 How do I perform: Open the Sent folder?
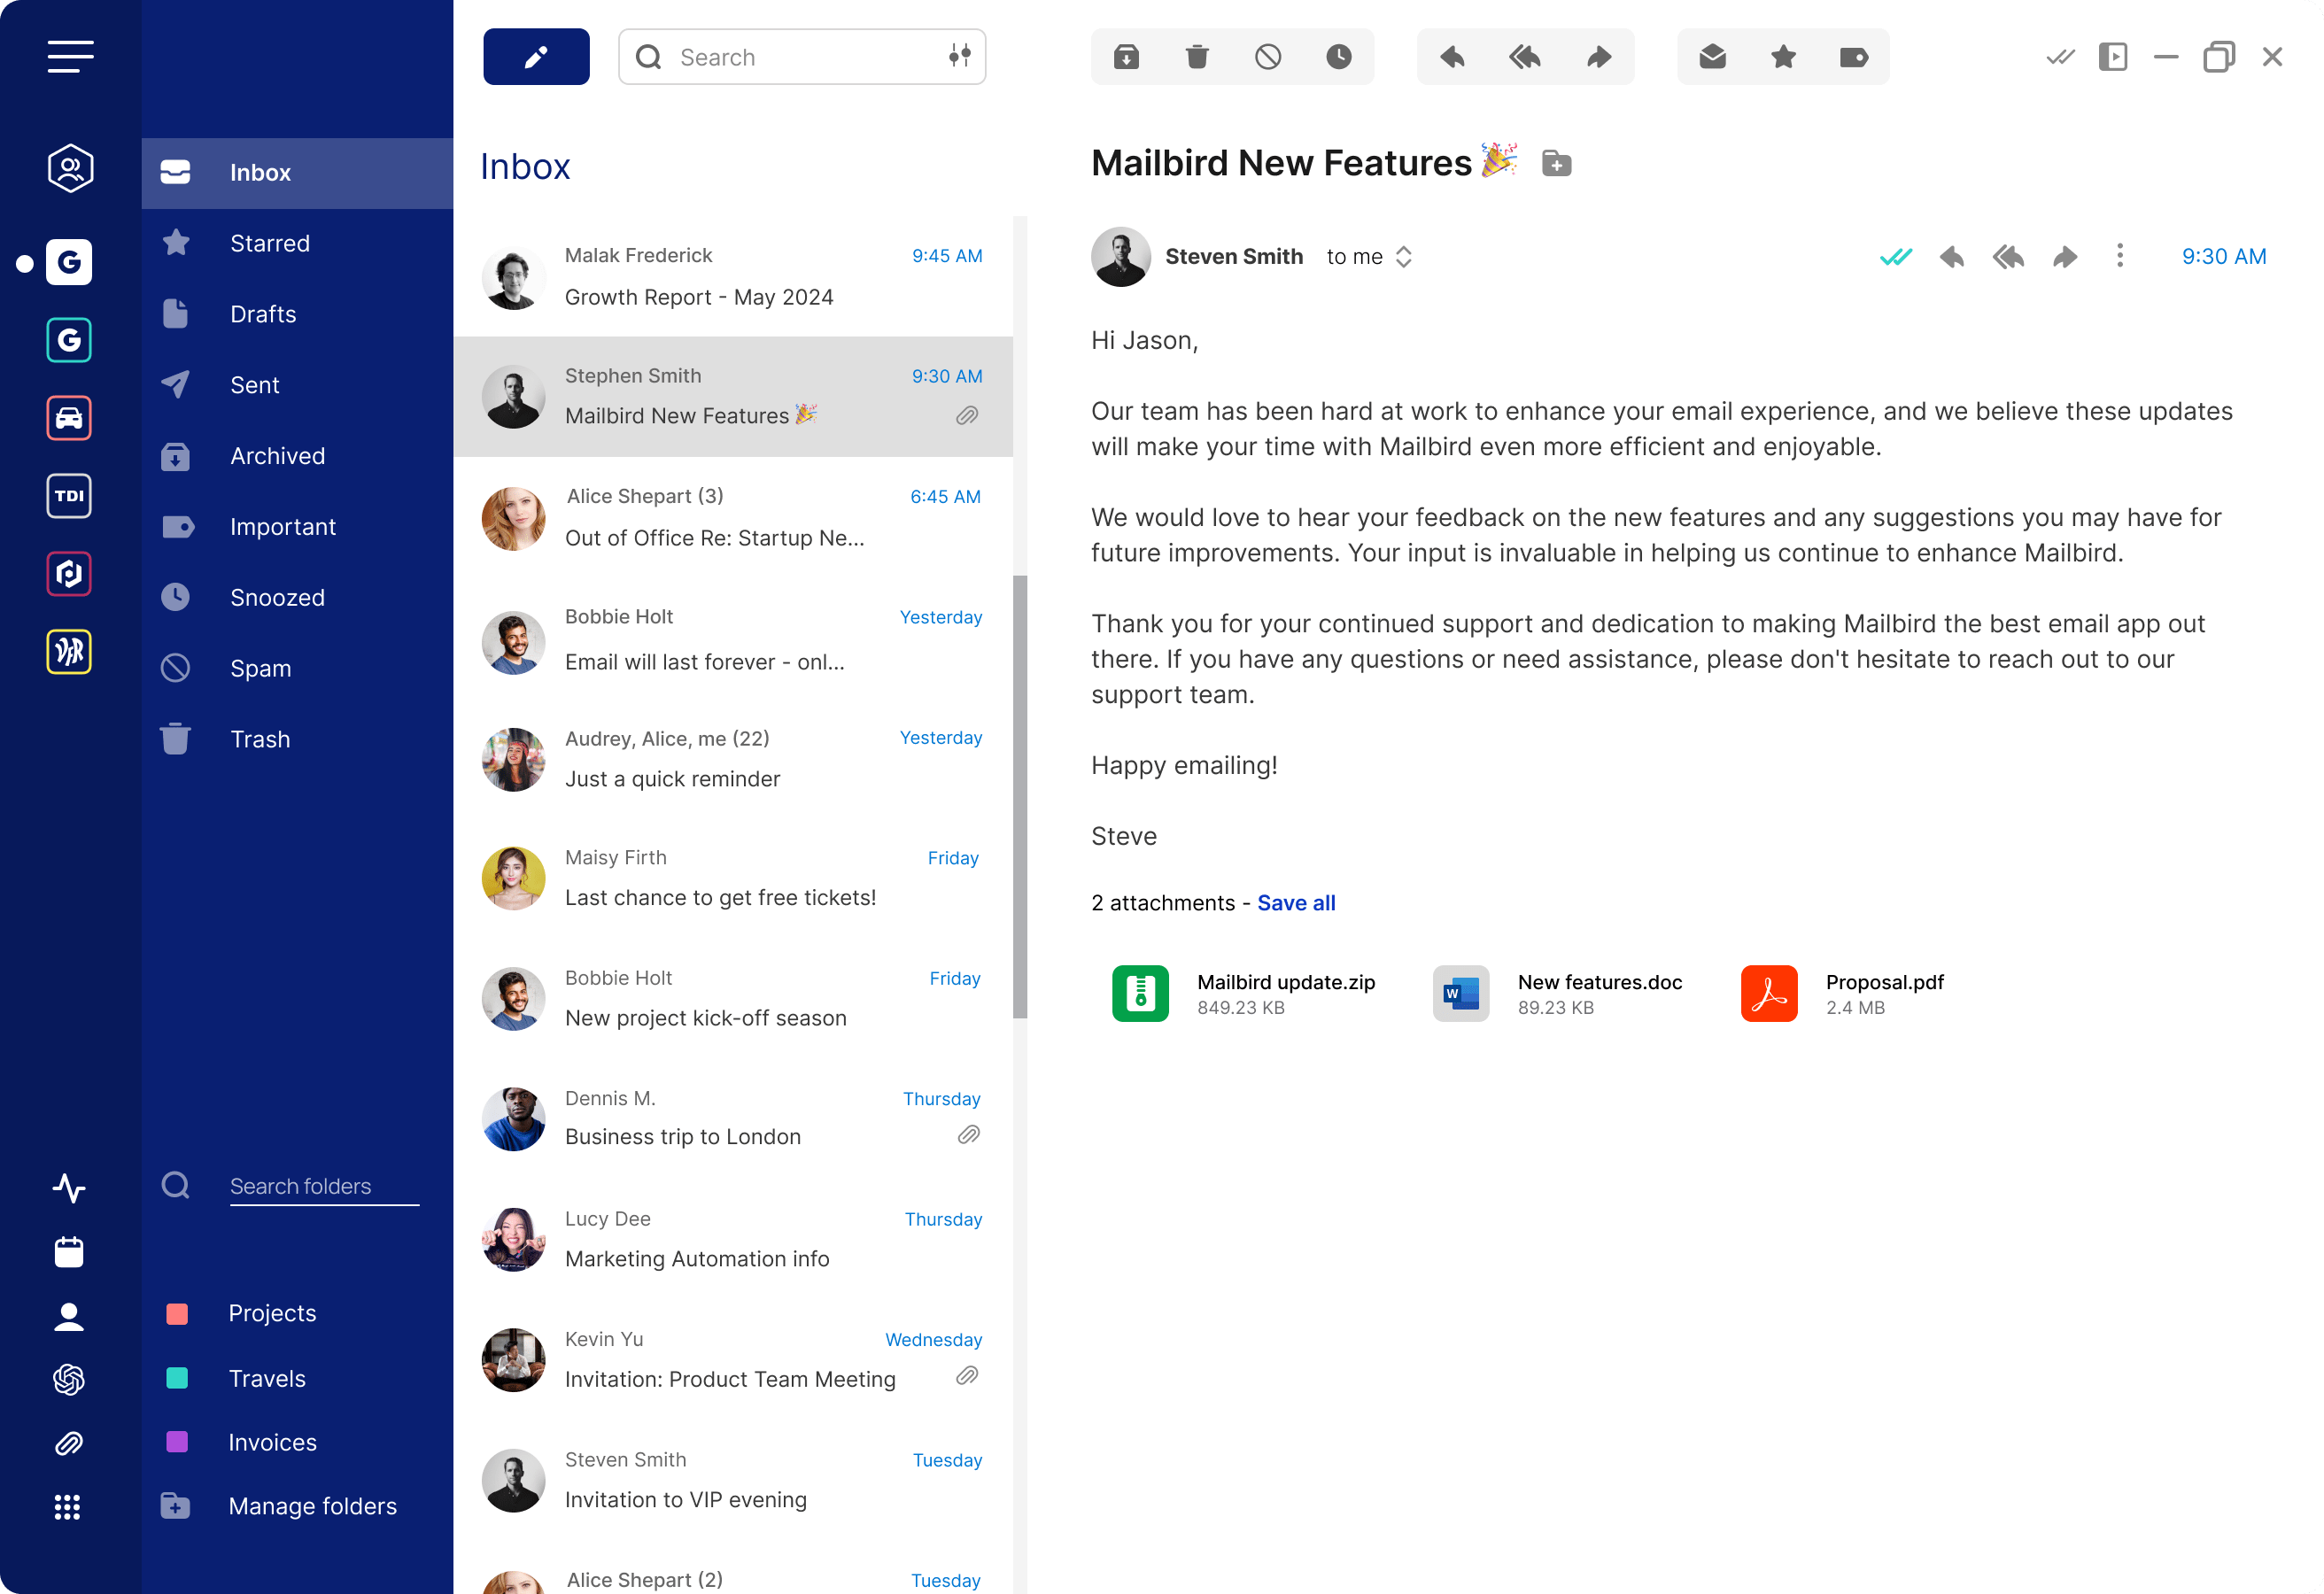(297, 385)
